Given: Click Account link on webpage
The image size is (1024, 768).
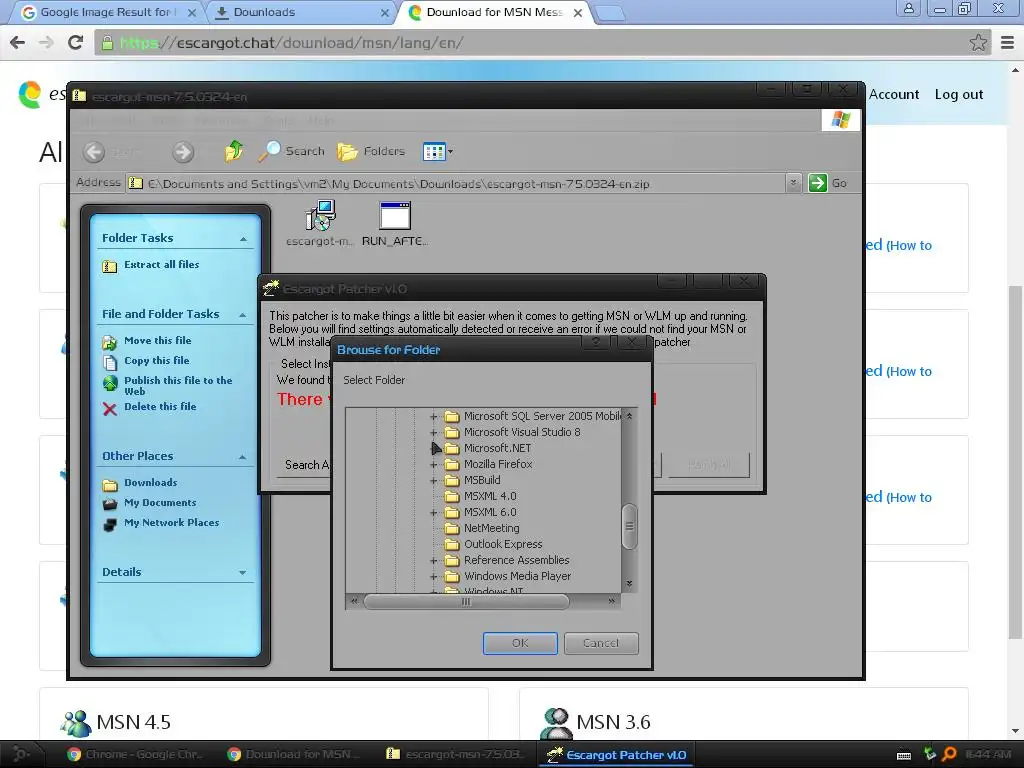Looking at the screenshot, I should 893,94.
